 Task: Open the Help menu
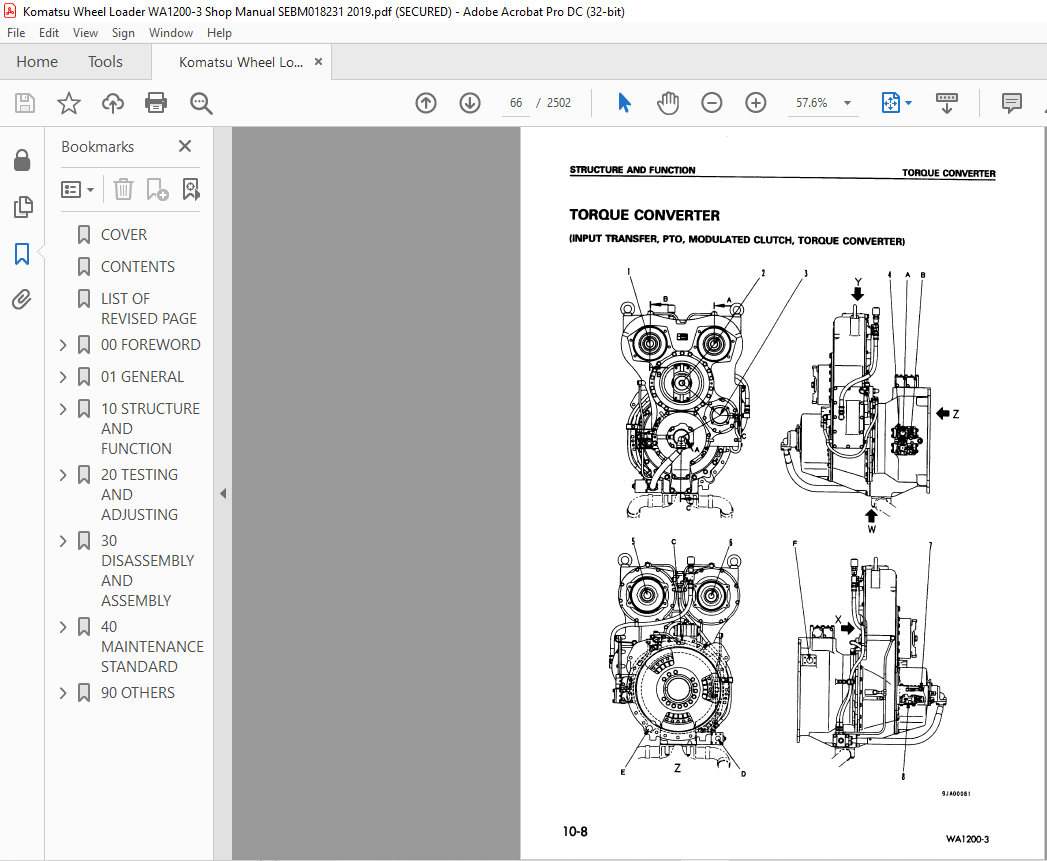click(x=219, y=33)
